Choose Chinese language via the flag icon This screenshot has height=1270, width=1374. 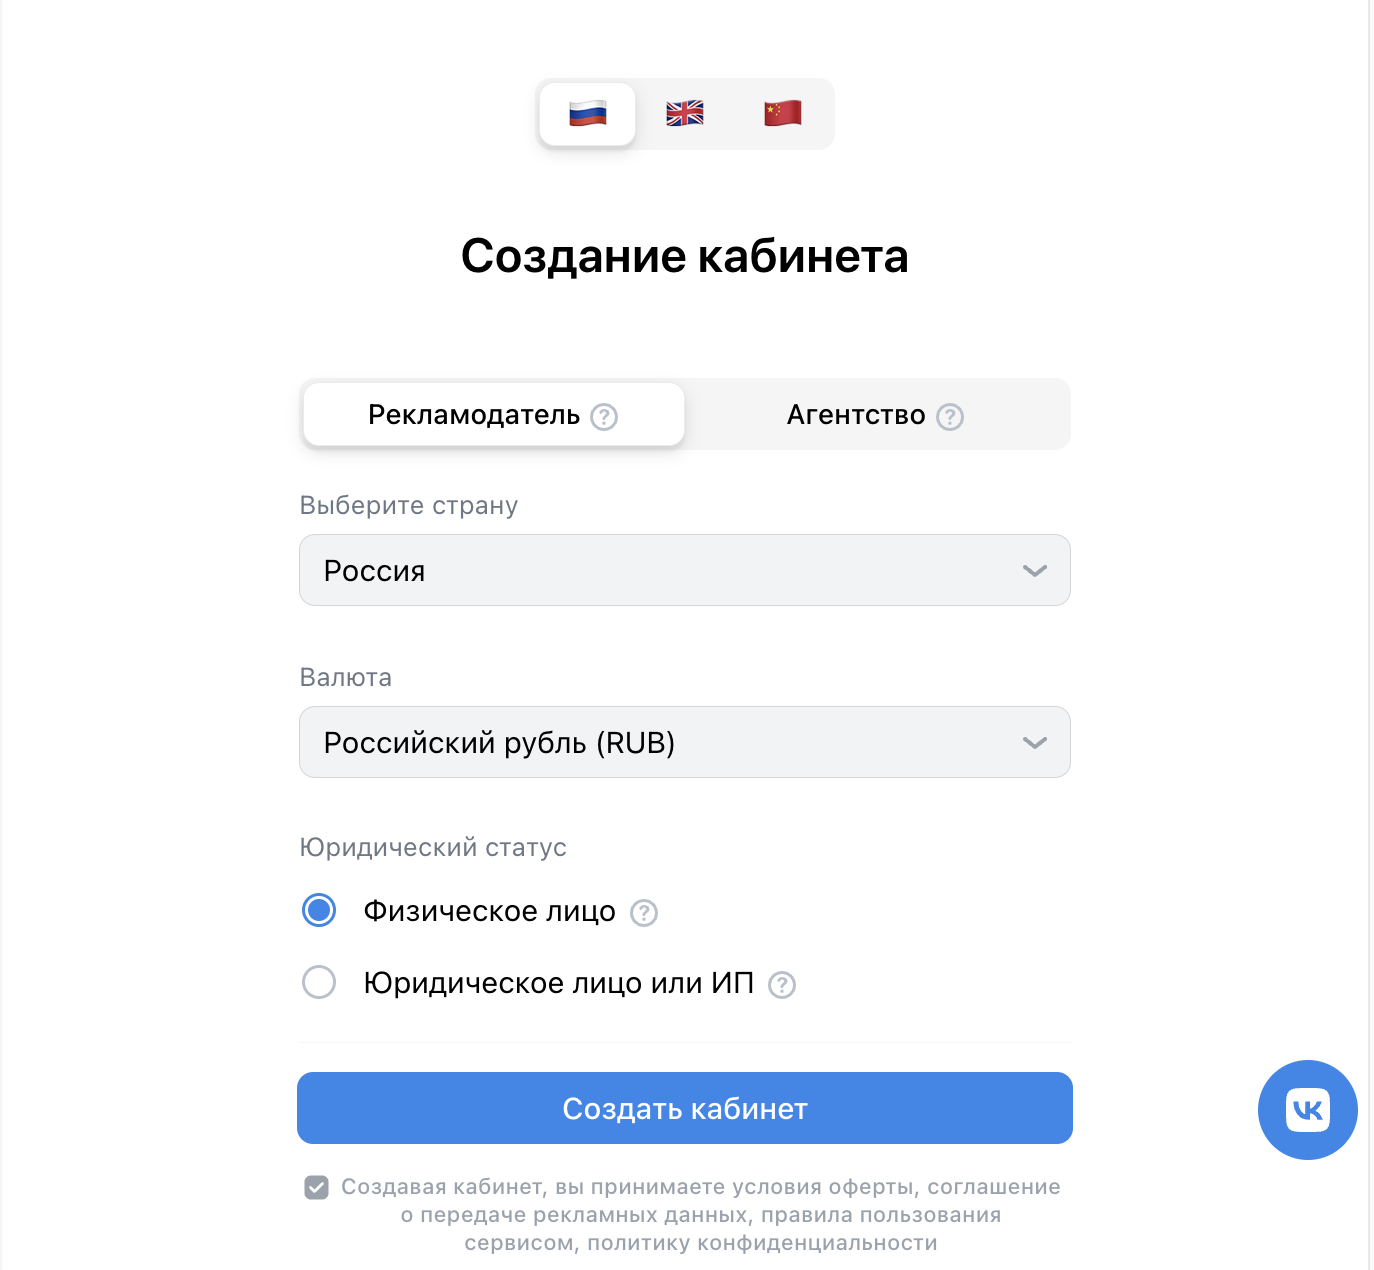click(781, 114)
